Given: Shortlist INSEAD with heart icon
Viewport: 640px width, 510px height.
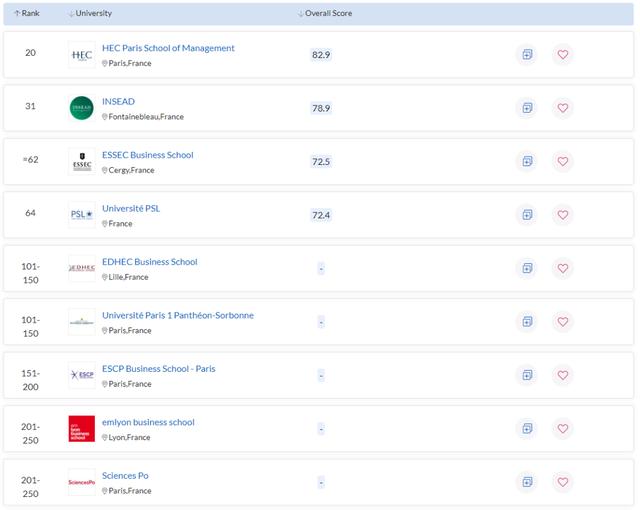Looking at the screenshot, I should tap(563, 108).
